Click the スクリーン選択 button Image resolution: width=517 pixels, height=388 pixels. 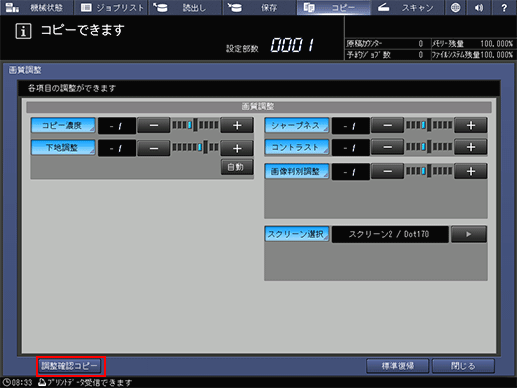point(297,234)
